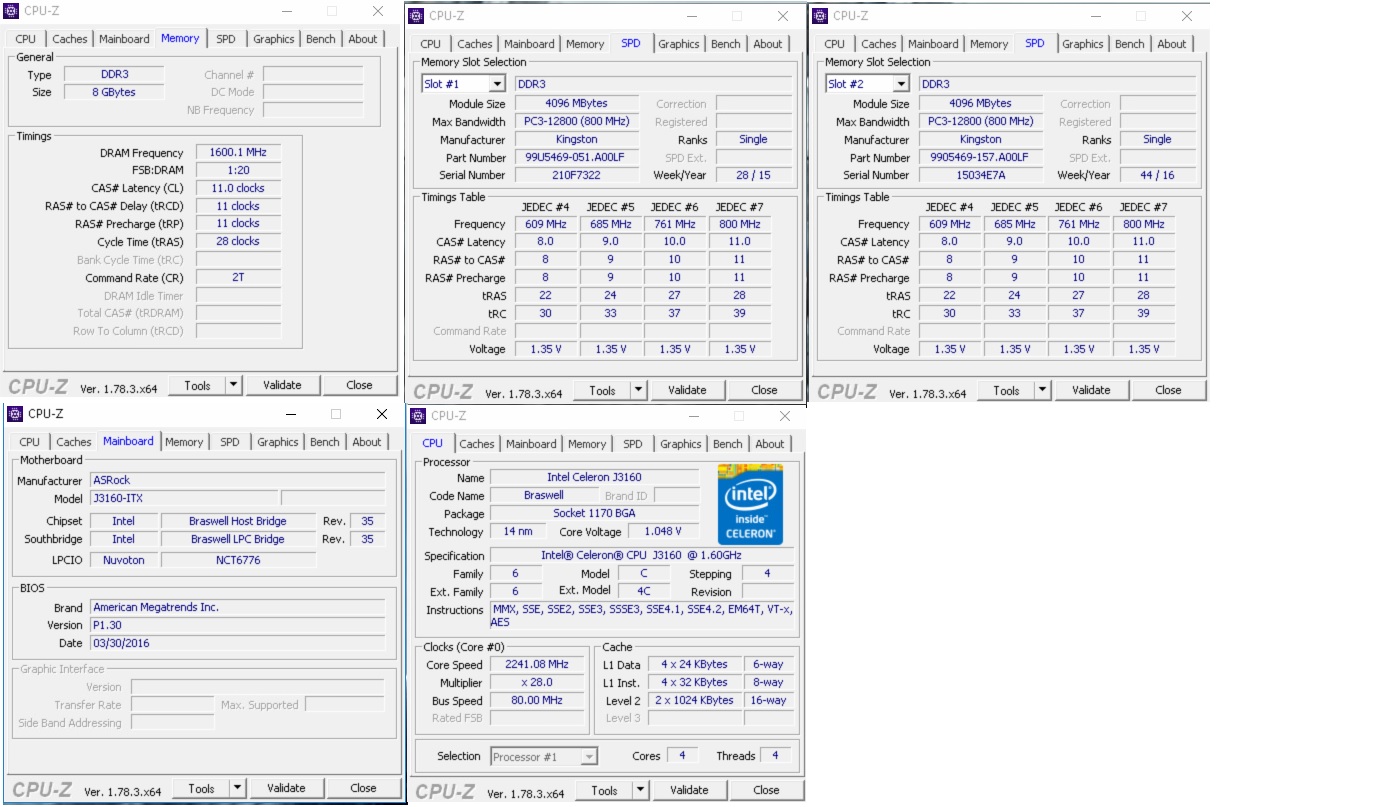The width and height of the screenshot is (1393, 807).
Task: Open the Slot #1 memory slot dropdown
Action: pyautogui.click(x=497, y=84)
